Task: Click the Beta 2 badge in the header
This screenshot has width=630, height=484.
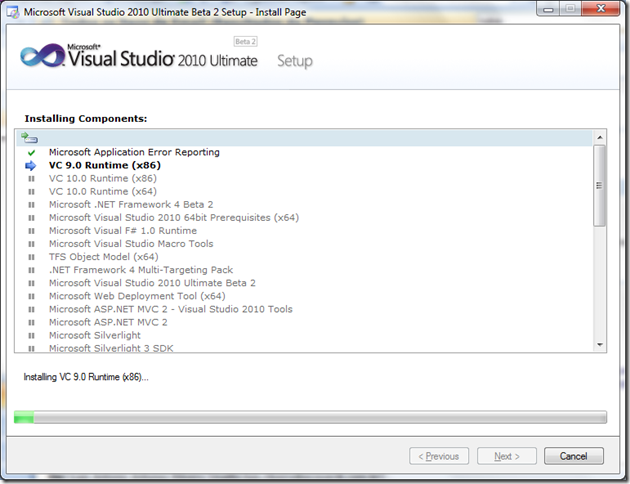Action: 245,42
